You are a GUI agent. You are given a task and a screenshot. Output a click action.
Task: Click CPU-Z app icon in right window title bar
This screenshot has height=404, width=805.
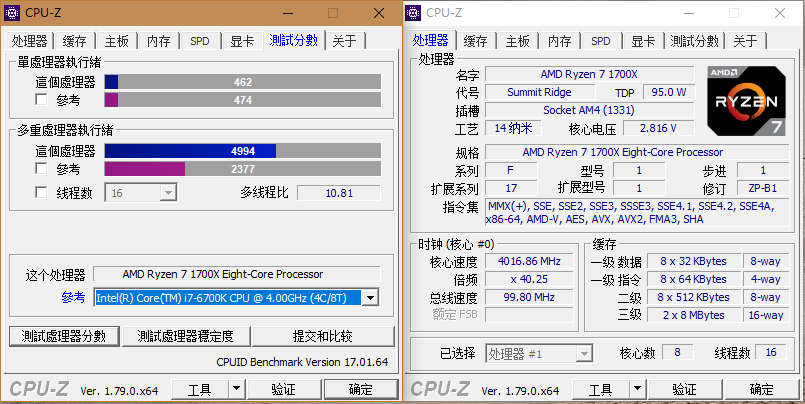[x=414, y=13]
